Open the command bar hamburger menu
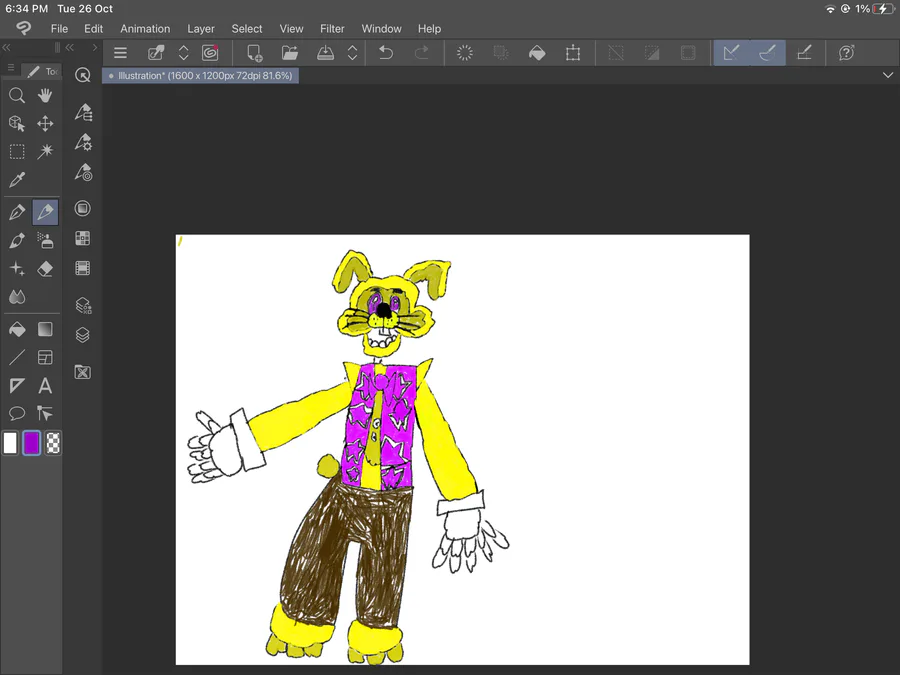900x675 pixels. pos(120,53)
